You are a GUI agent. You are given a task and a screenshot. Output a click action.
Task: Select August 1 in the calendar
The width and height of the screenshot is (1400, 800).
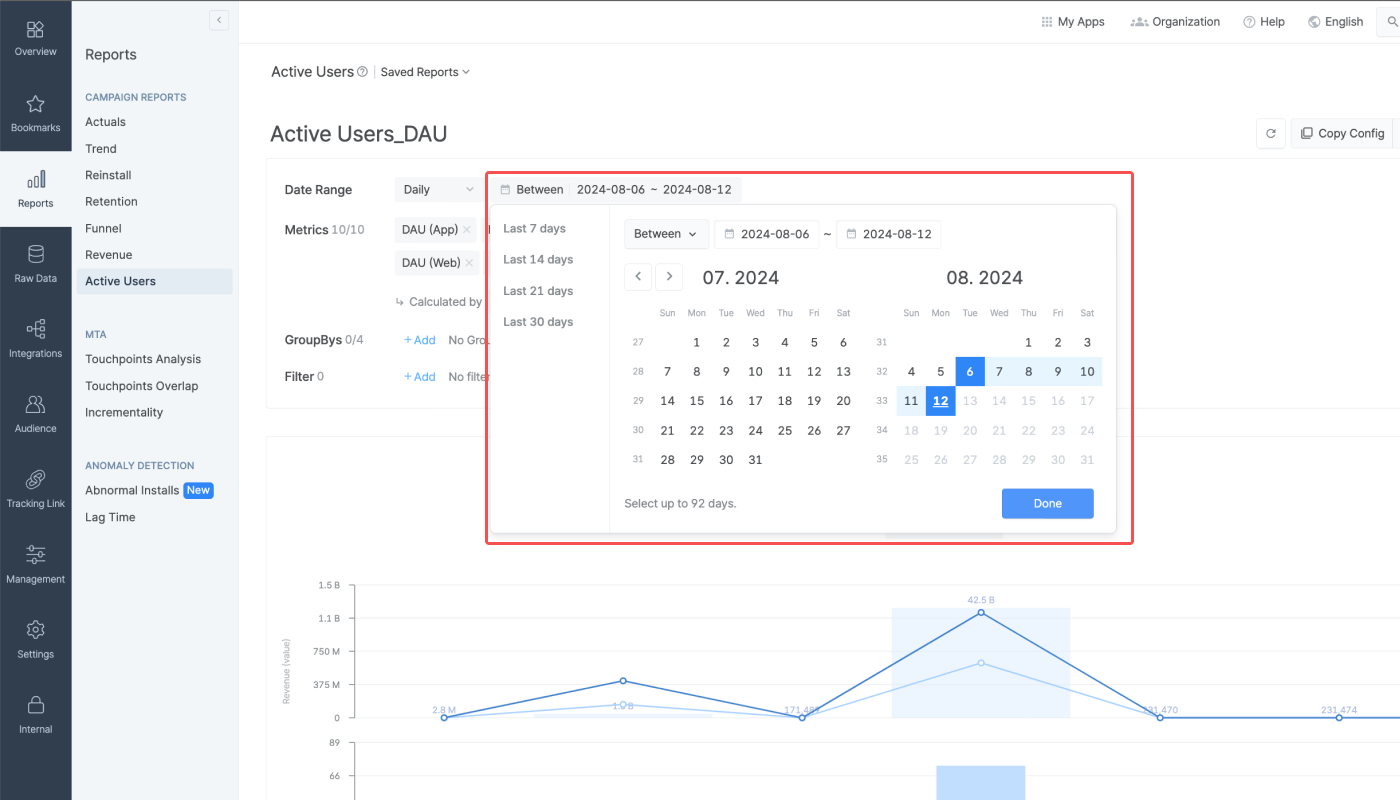1028,342
